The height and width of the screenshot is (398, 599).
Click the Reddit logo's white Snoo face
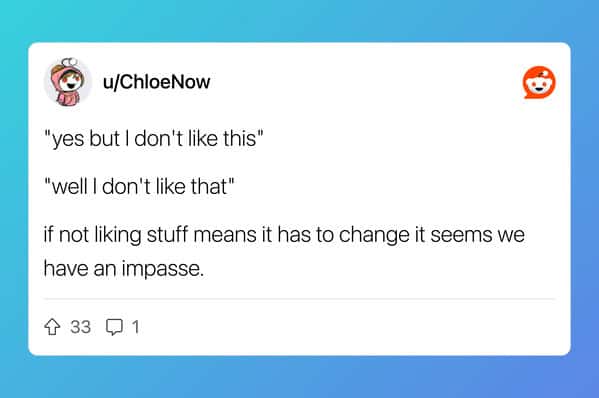coord(539,84)
